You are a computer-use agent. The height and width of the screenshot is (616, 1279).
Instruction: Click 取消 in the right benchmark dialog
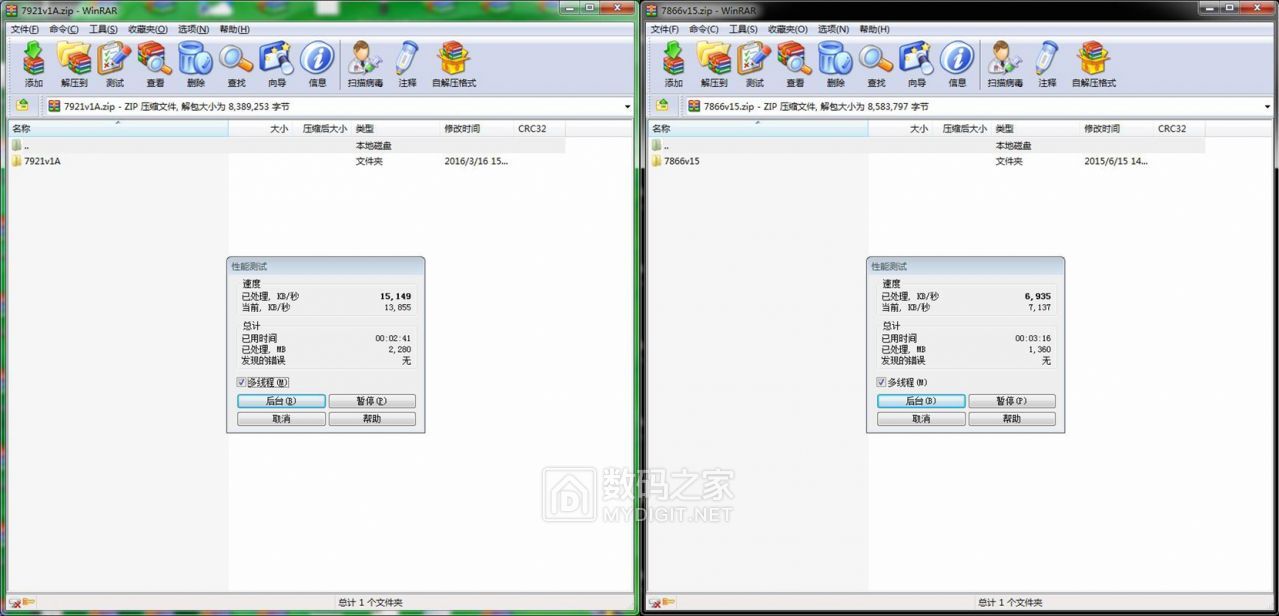[x=920, y=418]
